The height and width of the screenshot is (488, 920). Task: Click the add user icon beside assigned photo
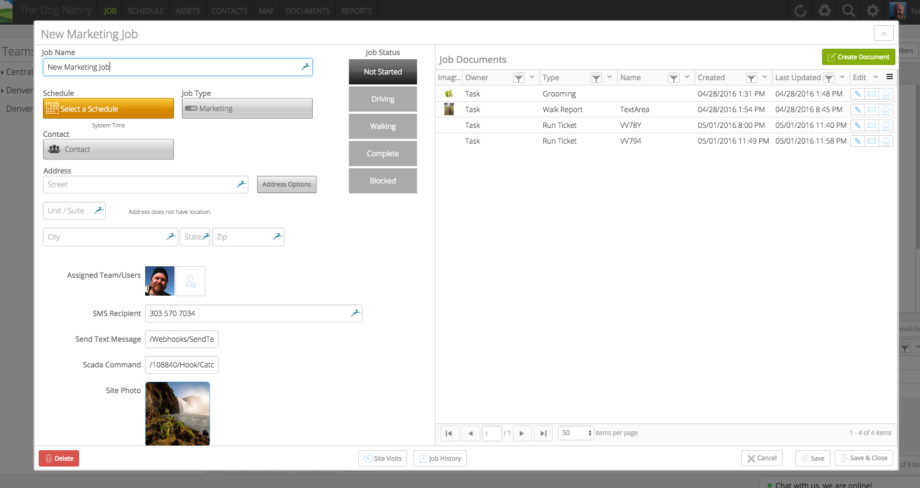click(x=190, y=282)
